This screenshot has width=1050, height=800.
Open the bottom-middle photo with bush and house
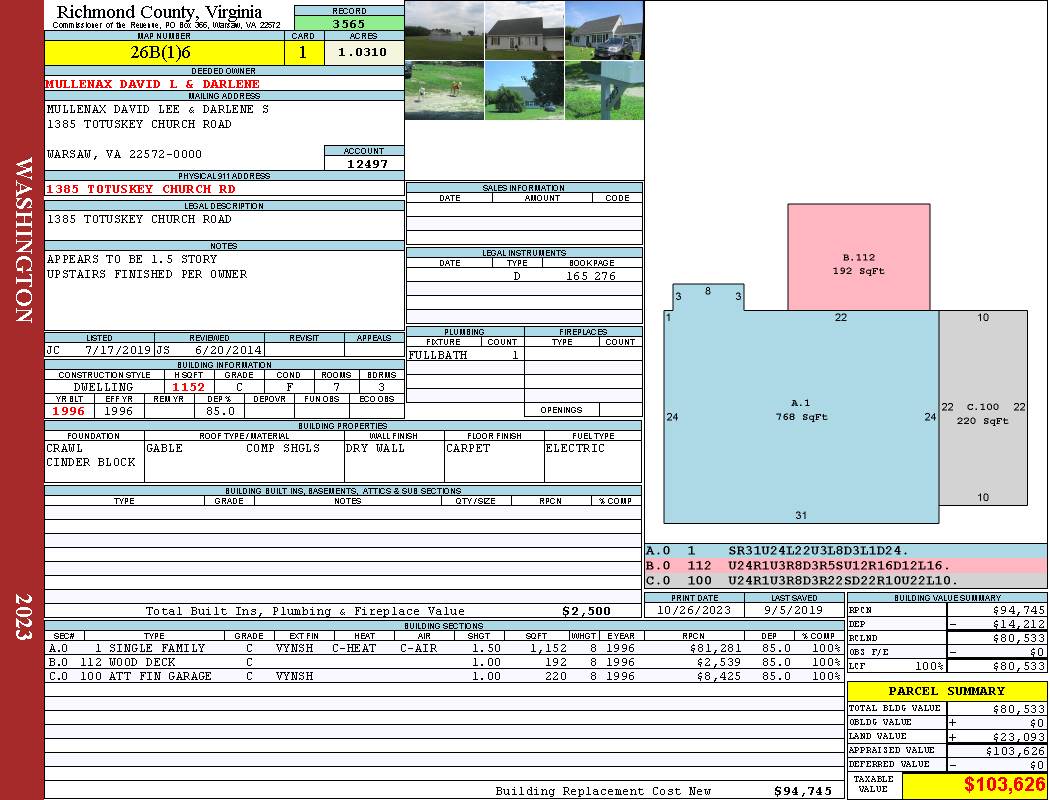tap(524, 90)
